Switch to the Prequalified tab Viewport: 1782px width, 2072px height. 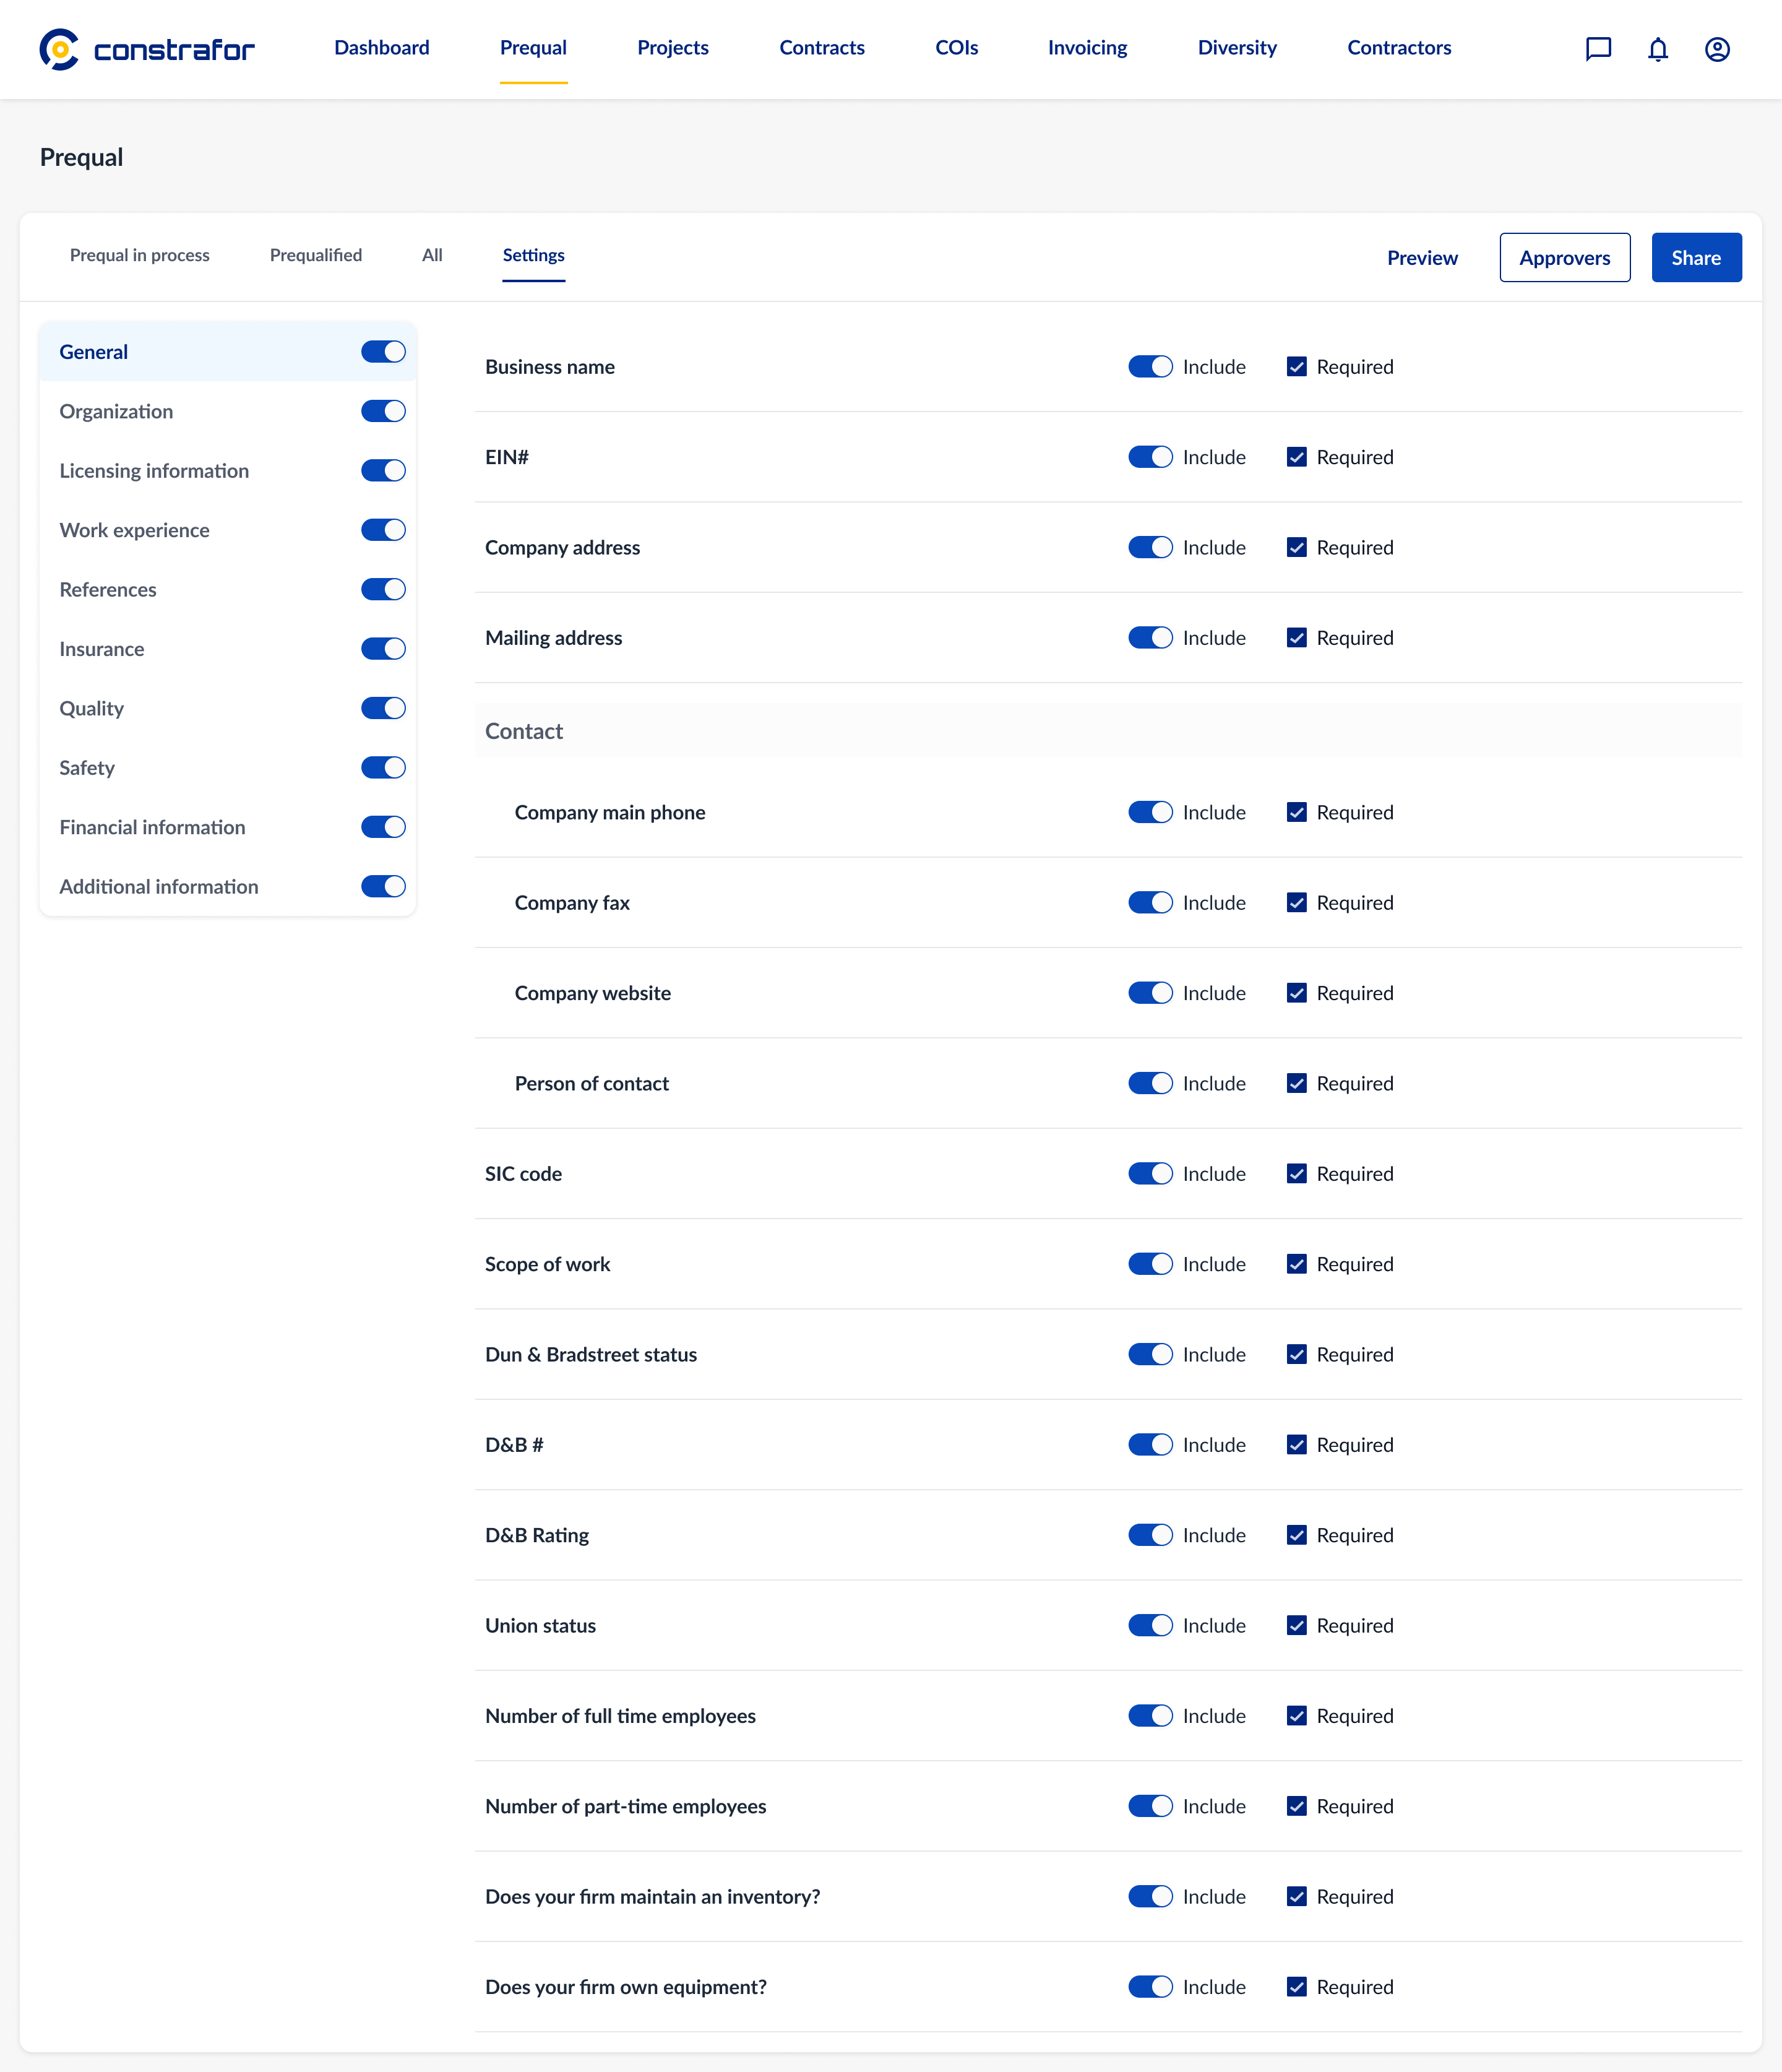tap(316, 255)
